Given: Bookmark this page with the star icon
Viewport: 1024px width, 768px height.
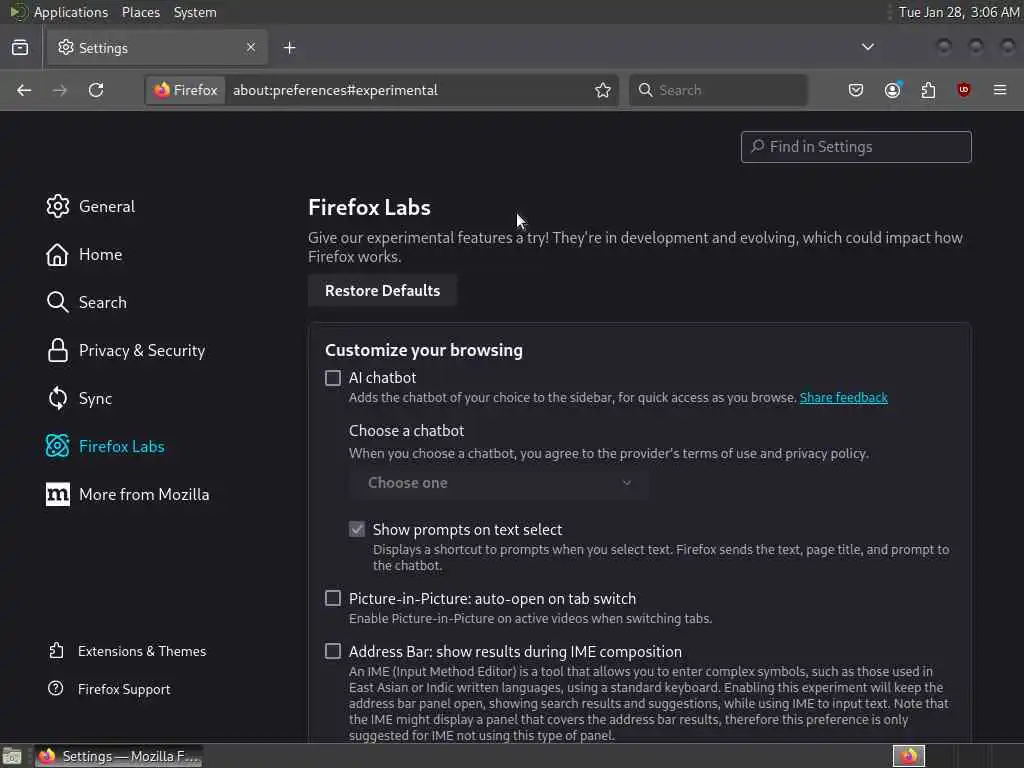Looking at the screenshot, I should coord(603,90).
